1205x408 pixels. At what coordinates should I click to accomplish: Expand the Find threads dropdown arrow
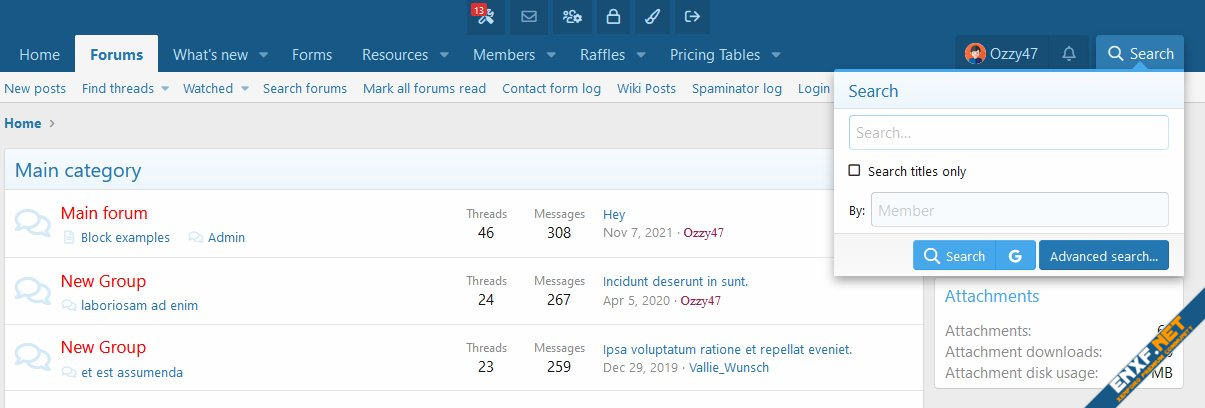pos(166,89)
